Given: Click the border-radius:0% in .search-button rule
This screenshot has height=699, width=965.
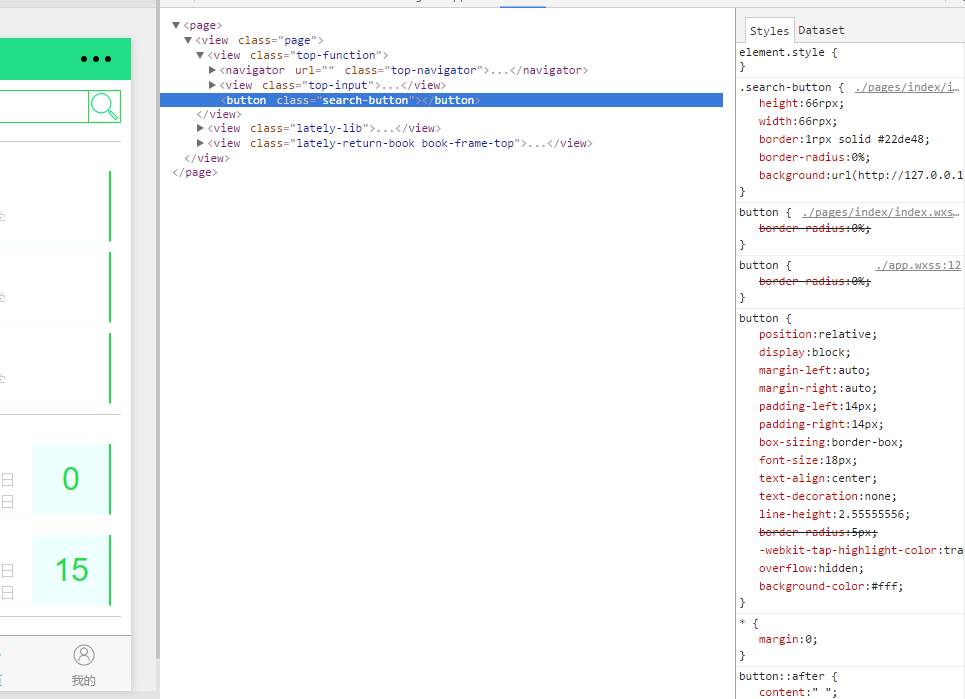Looking at the screenshot, I should coord(814,158).
